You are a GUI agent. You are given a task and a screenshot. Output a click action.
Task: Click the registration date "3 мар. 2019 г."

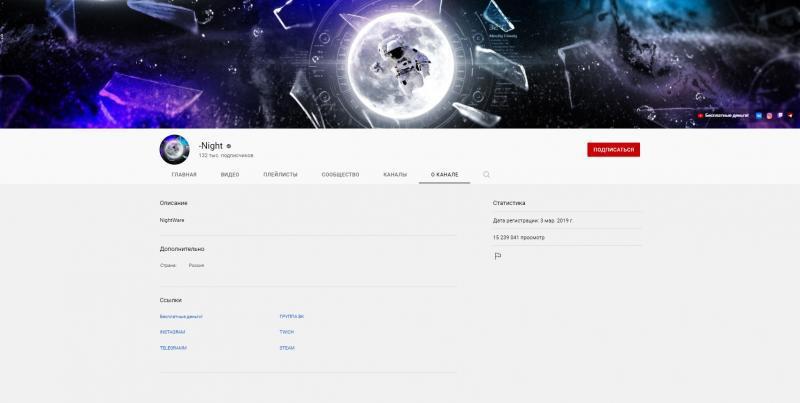pos(557,221)
